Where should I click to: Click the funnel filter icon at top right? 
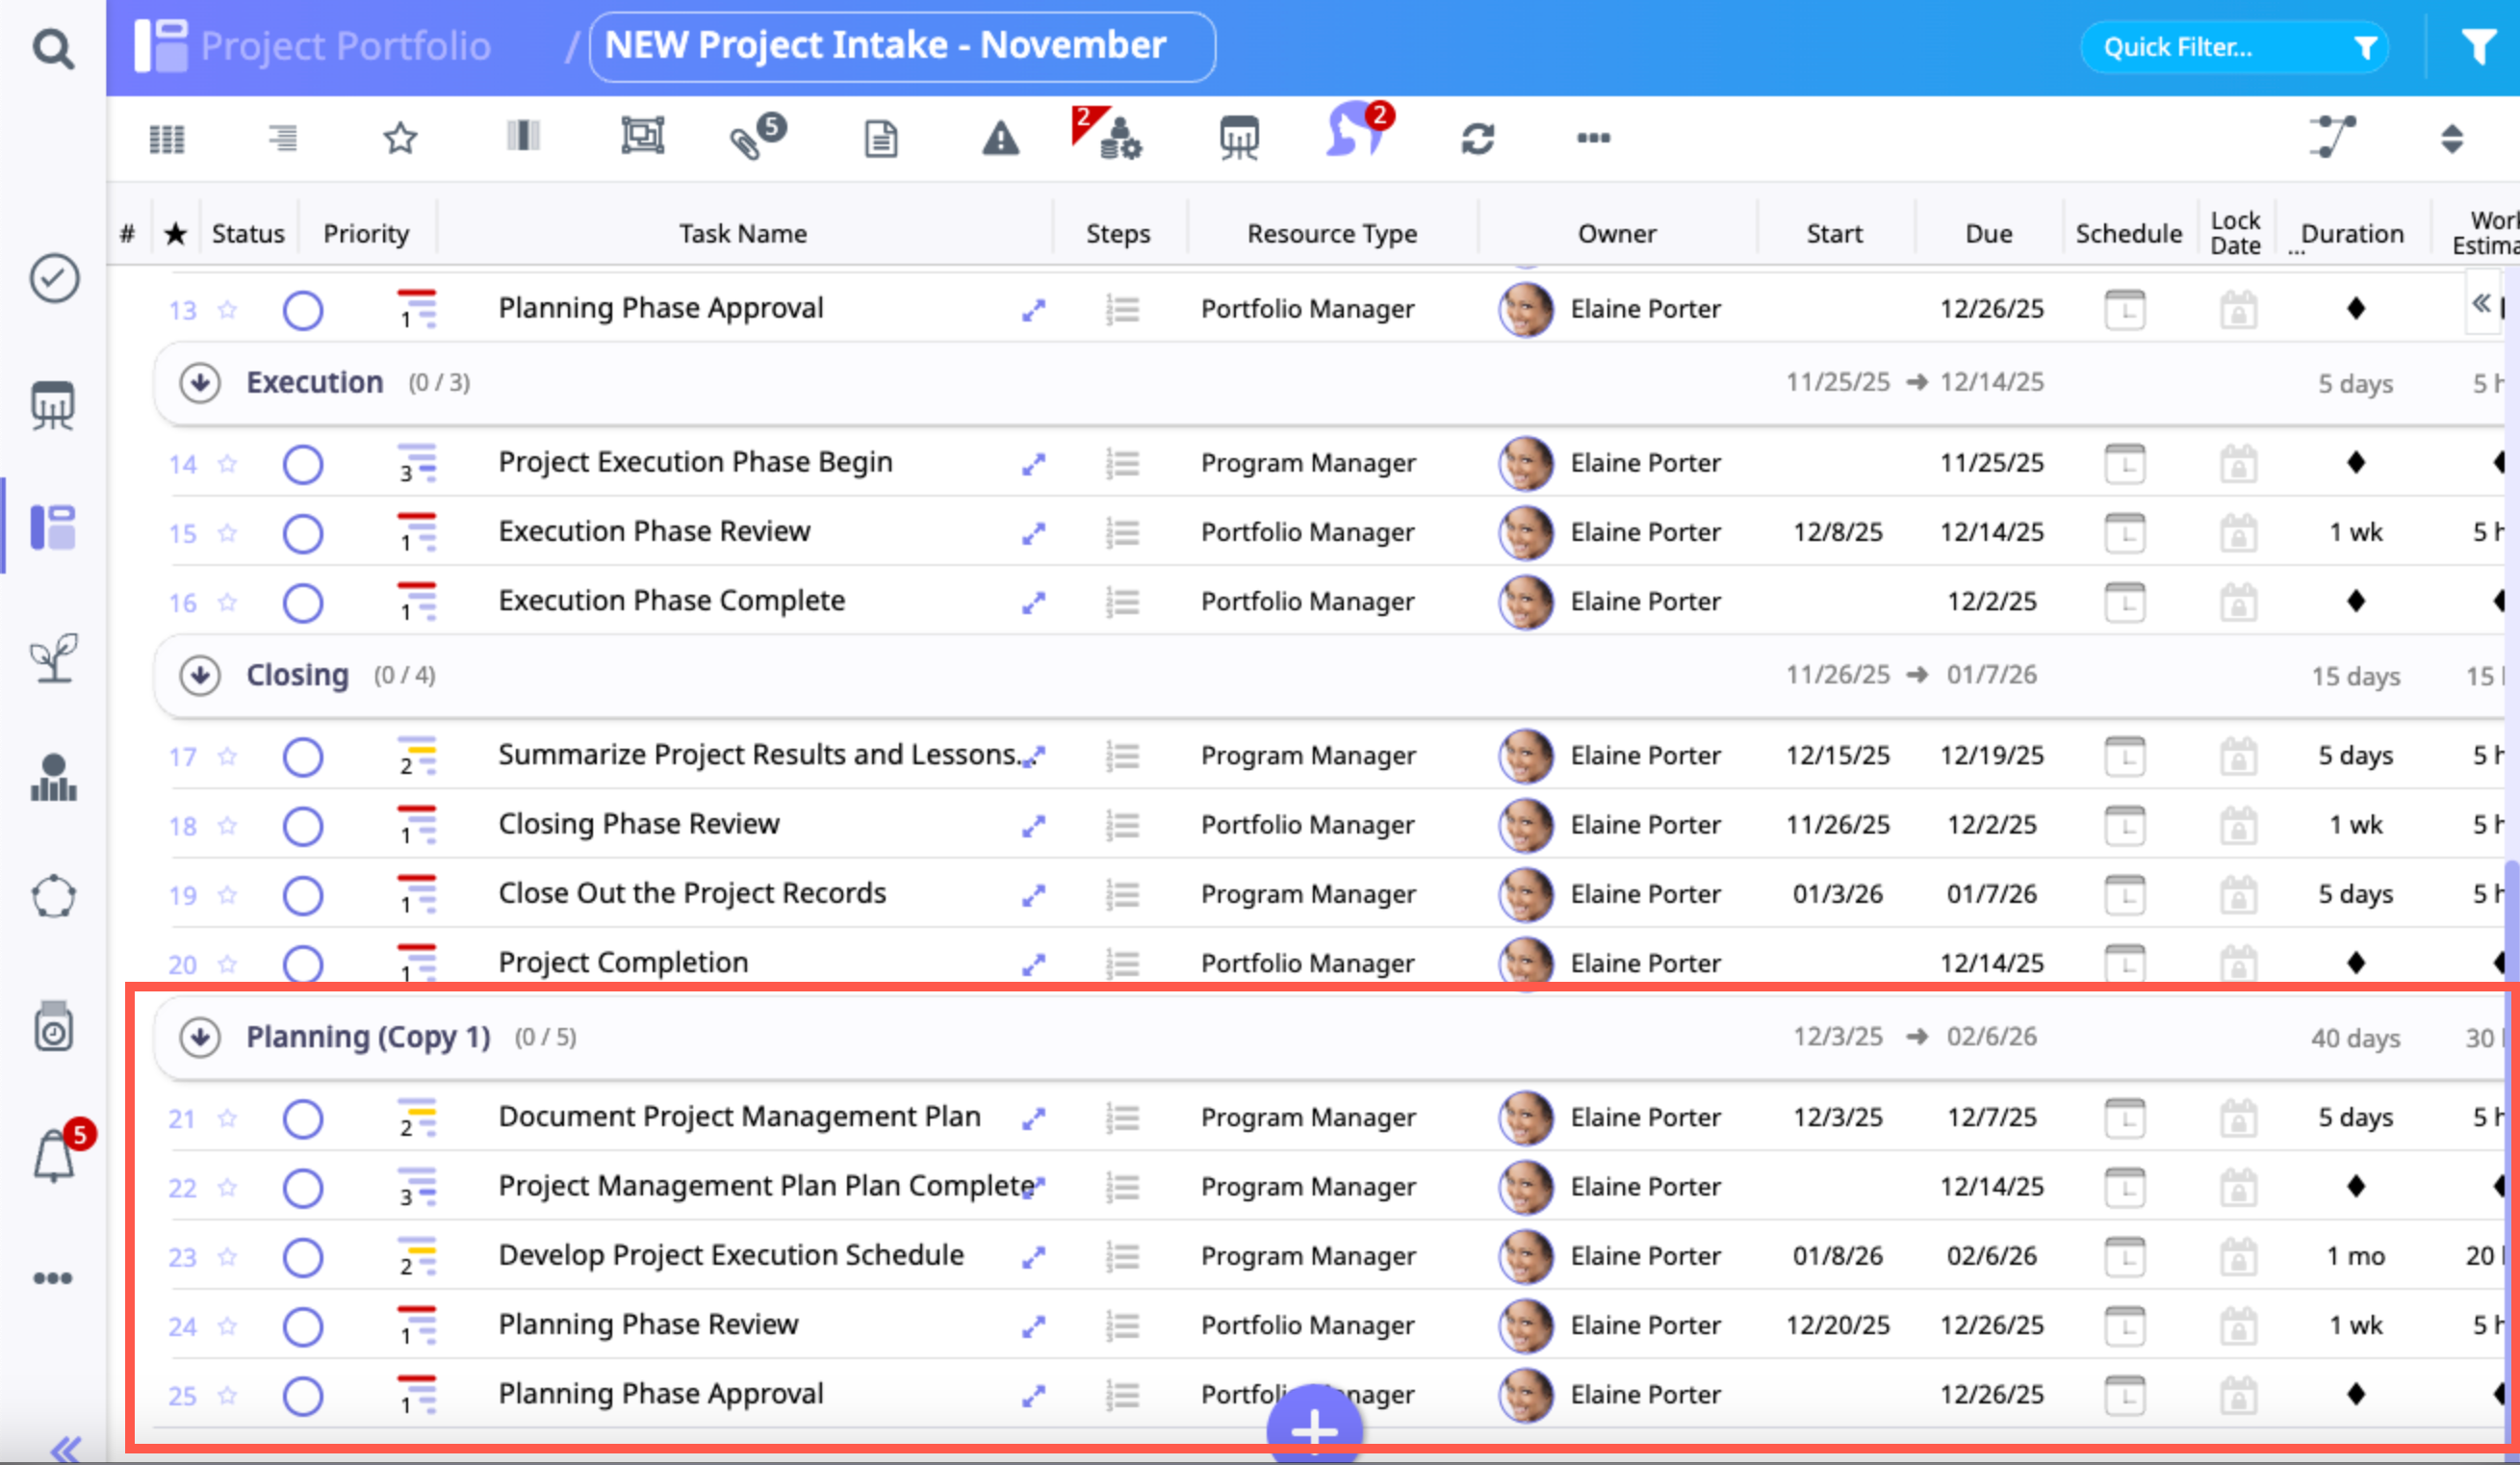point(2477,47)
